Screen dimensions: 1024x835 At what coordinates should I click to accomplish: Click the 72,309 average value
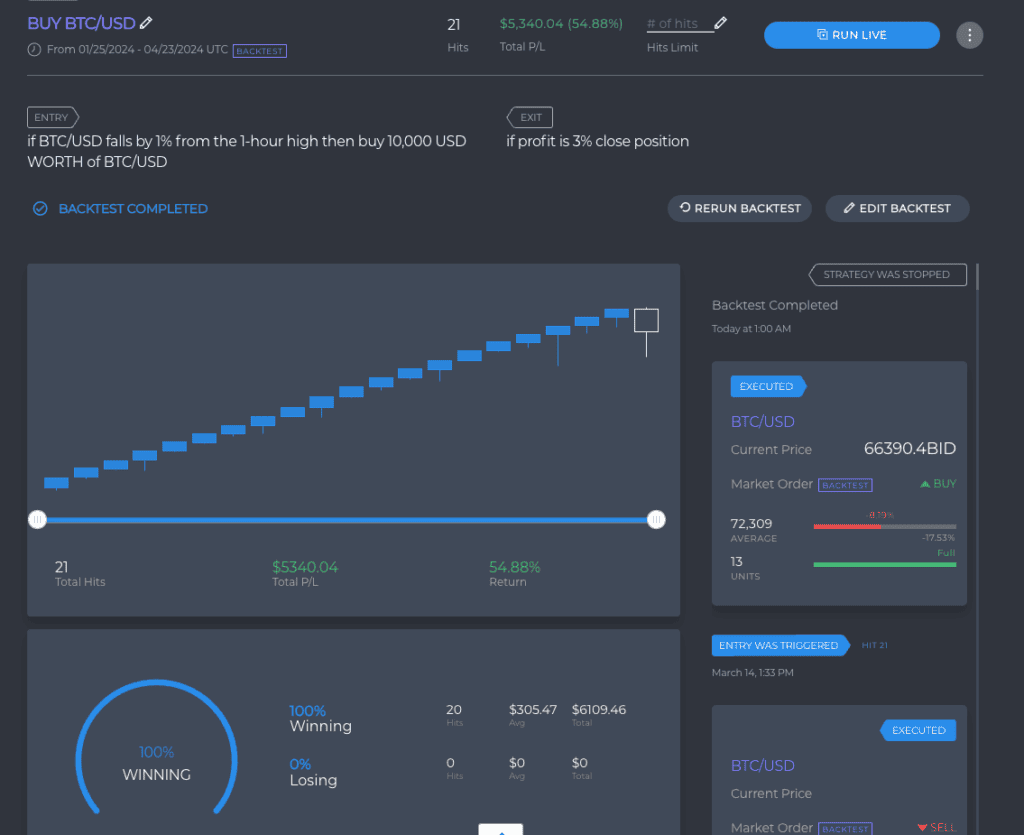click(751, 524)
